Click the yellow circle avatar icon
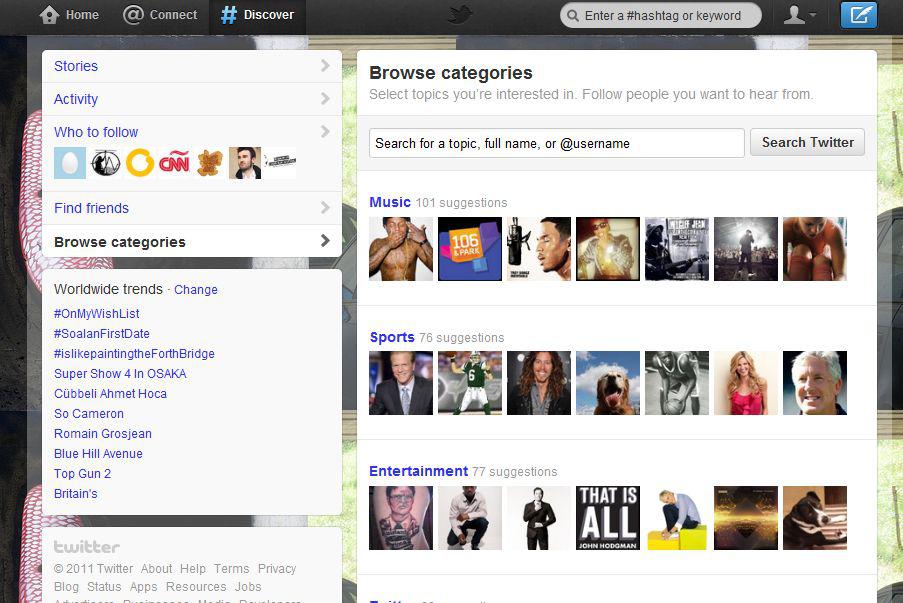The image size is (903, 603). click(140, 163)
